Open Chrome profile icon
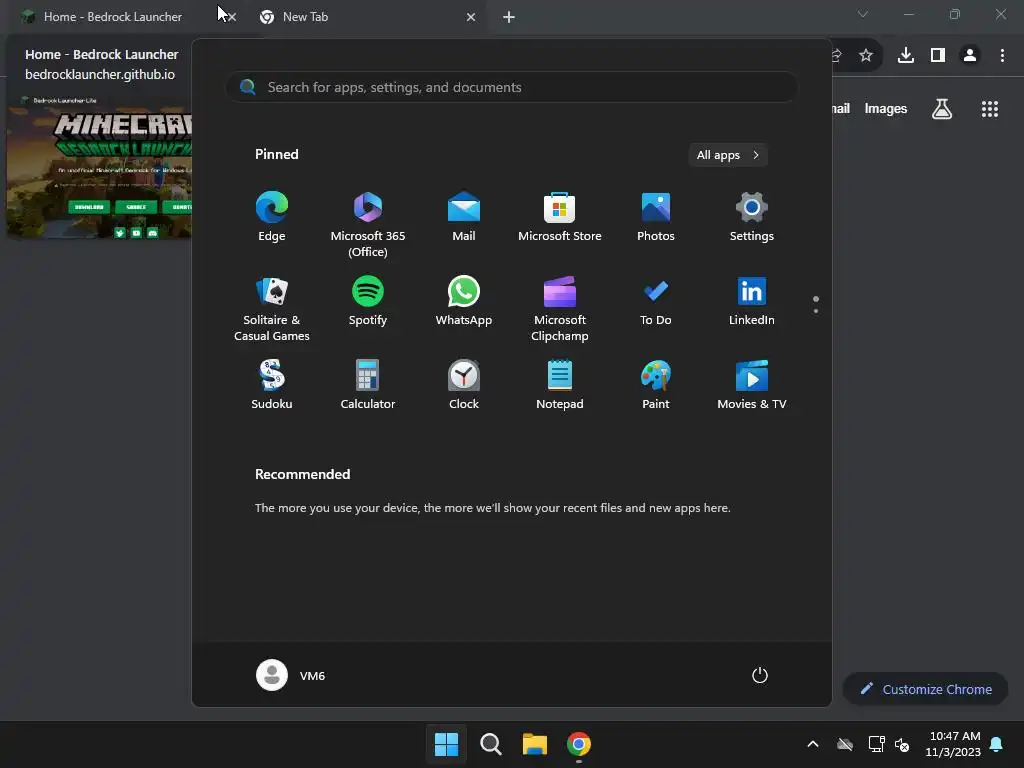Viewport: 1024px width, 768px height. (970, 56)
